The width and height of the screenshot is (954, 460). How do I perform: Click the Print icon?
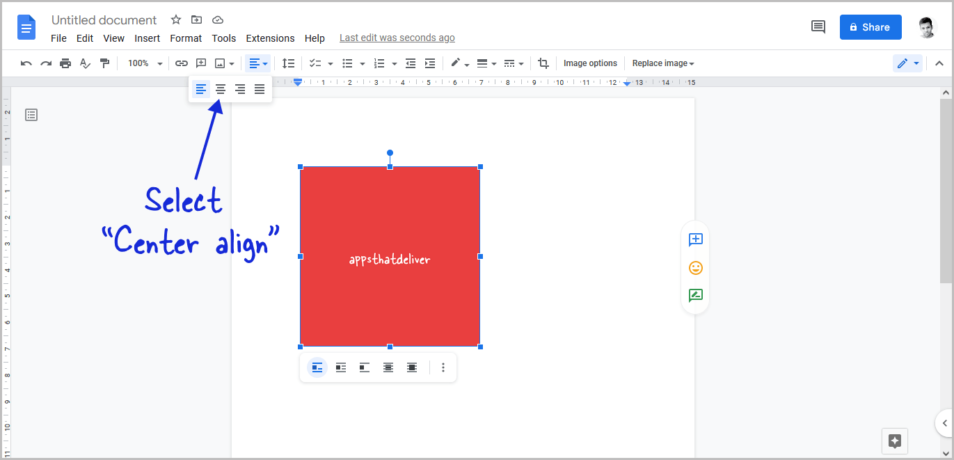(x=65, y=63)
